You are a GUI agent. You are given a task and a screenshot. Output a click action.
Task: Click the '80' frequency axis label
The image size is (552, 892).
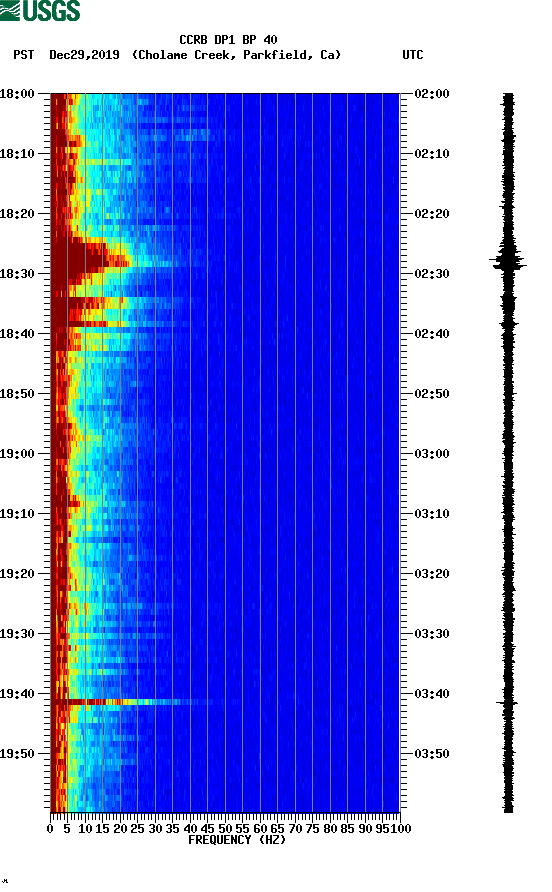pyautogui.click(x=330, y=829)
